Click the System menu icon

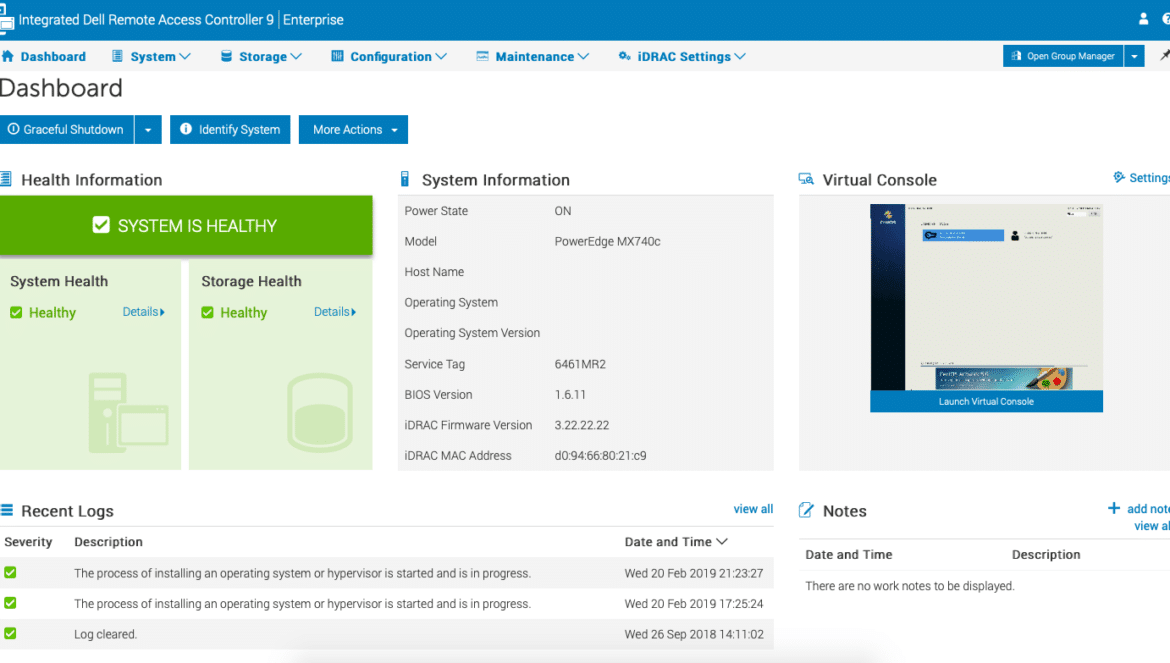pos(117,56)
